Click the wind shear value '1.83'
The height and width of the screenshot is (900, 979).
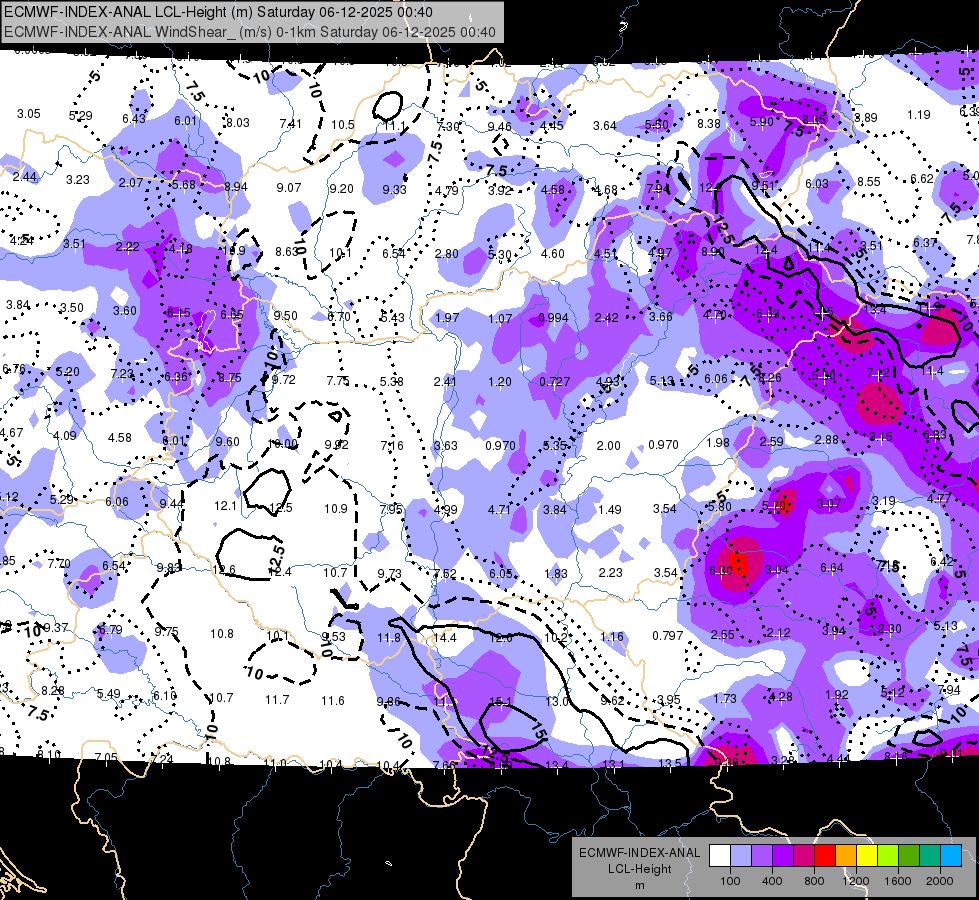tap(556, 573)
